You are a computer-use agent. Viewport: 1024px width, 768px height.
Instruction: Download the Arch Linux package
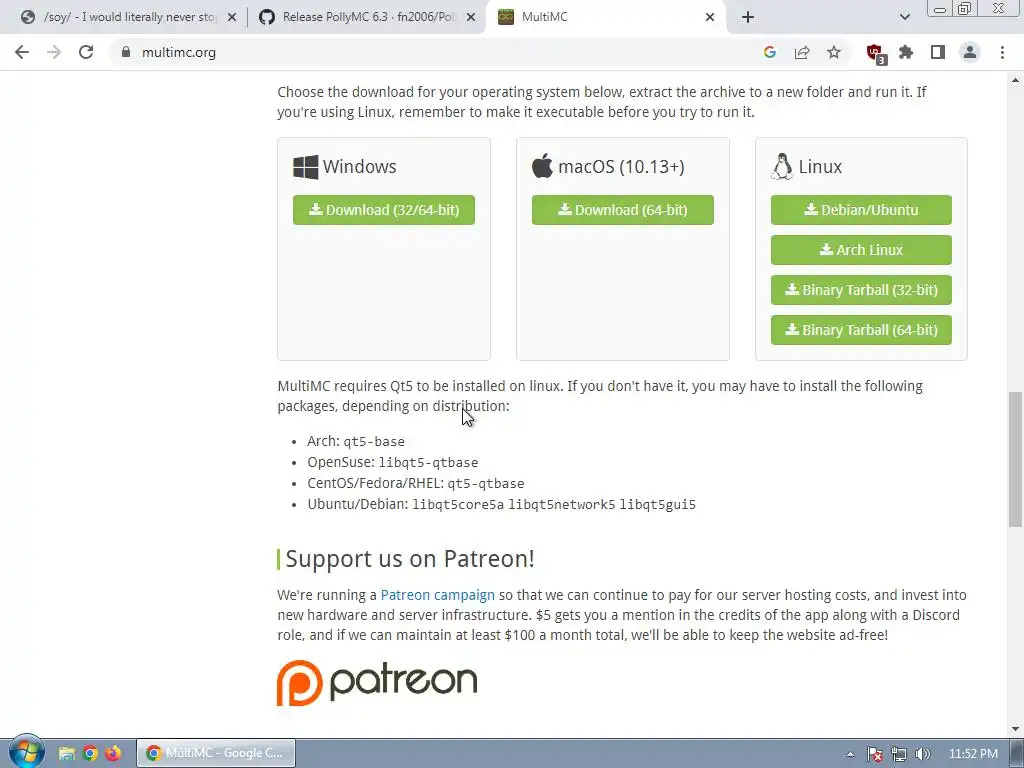(x=861, y=249)
